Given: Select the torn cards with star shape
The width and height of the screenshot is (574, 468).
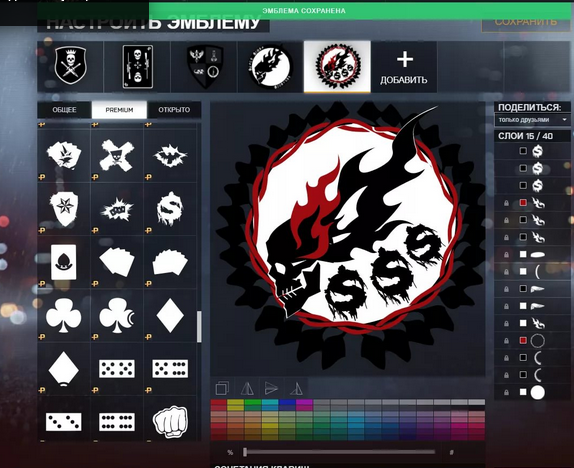Looking at the screenshot, I should click(x=64, y=156).
